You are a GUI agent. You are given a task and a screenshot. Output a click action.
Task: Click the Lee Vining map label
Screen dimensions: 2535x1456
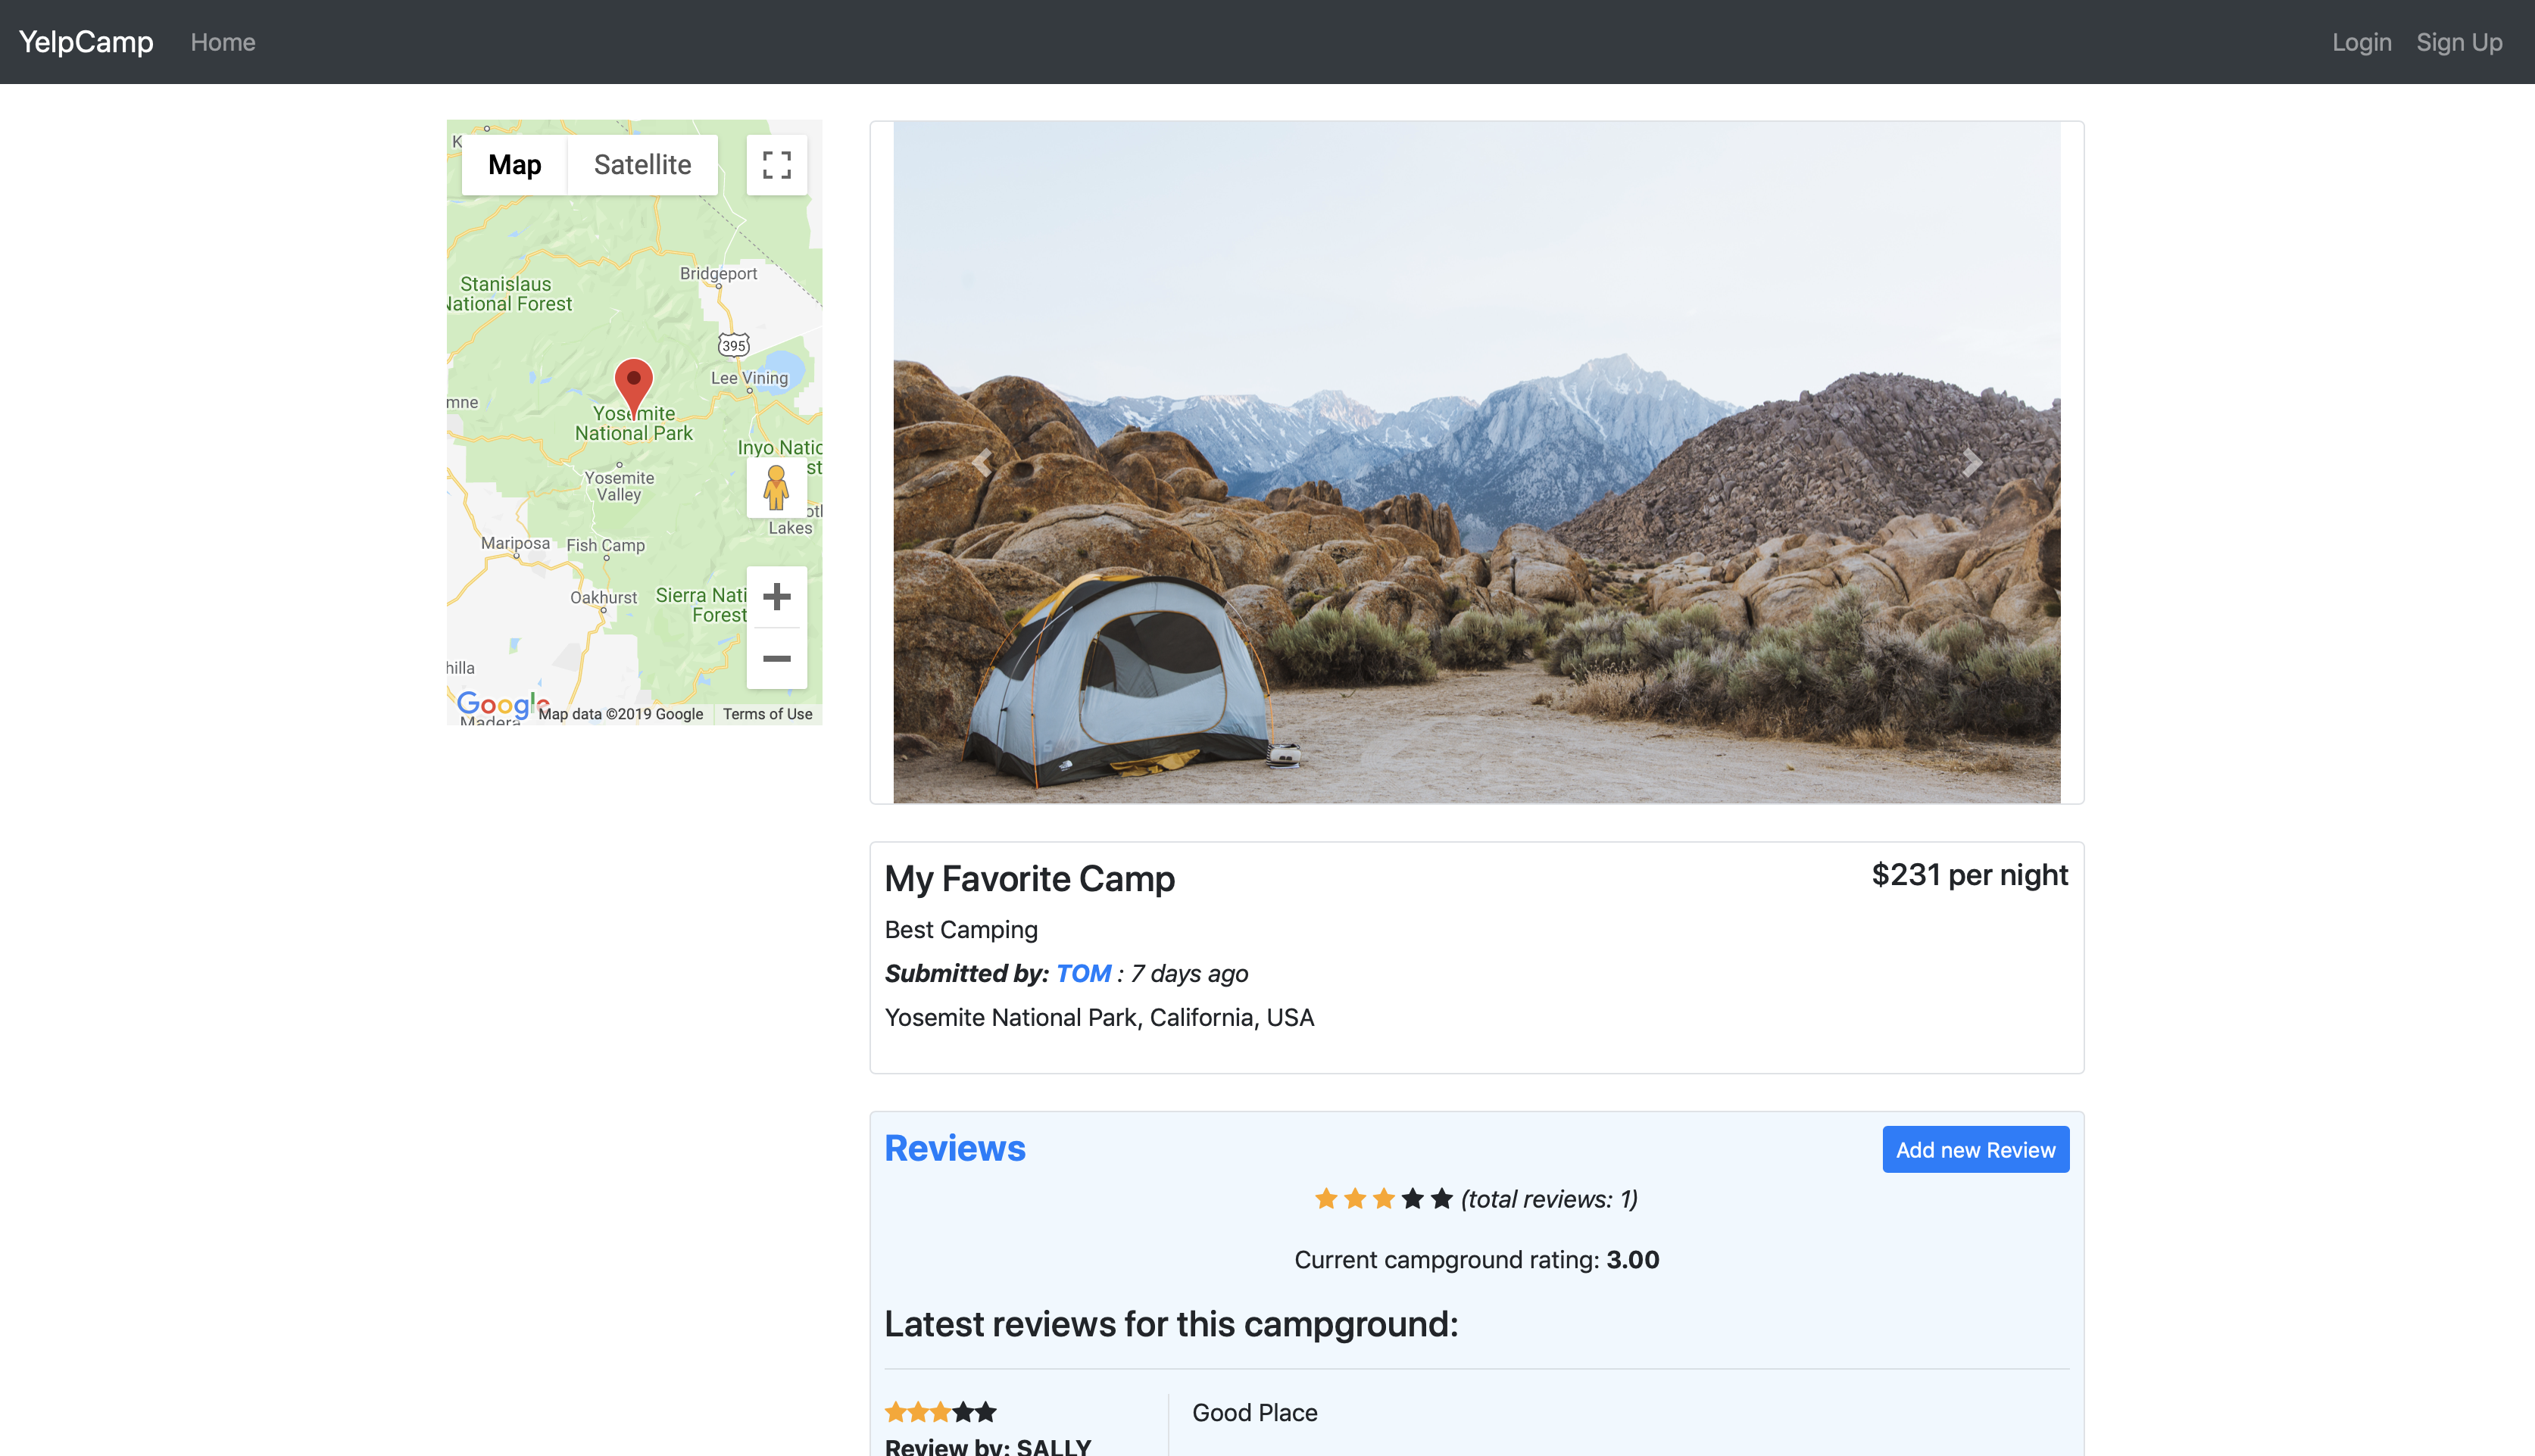pos(749,378)
